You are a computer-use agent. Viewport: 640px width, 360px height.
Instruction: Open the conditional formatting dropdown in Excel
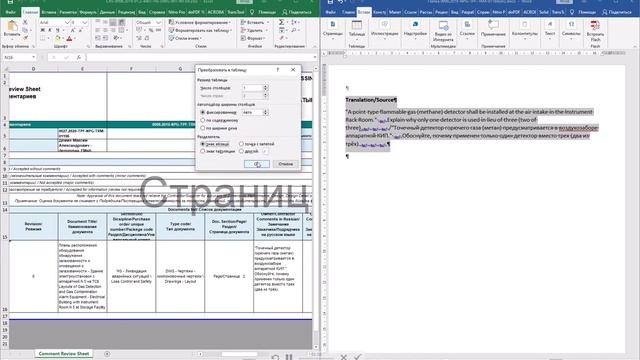(199, 22)
